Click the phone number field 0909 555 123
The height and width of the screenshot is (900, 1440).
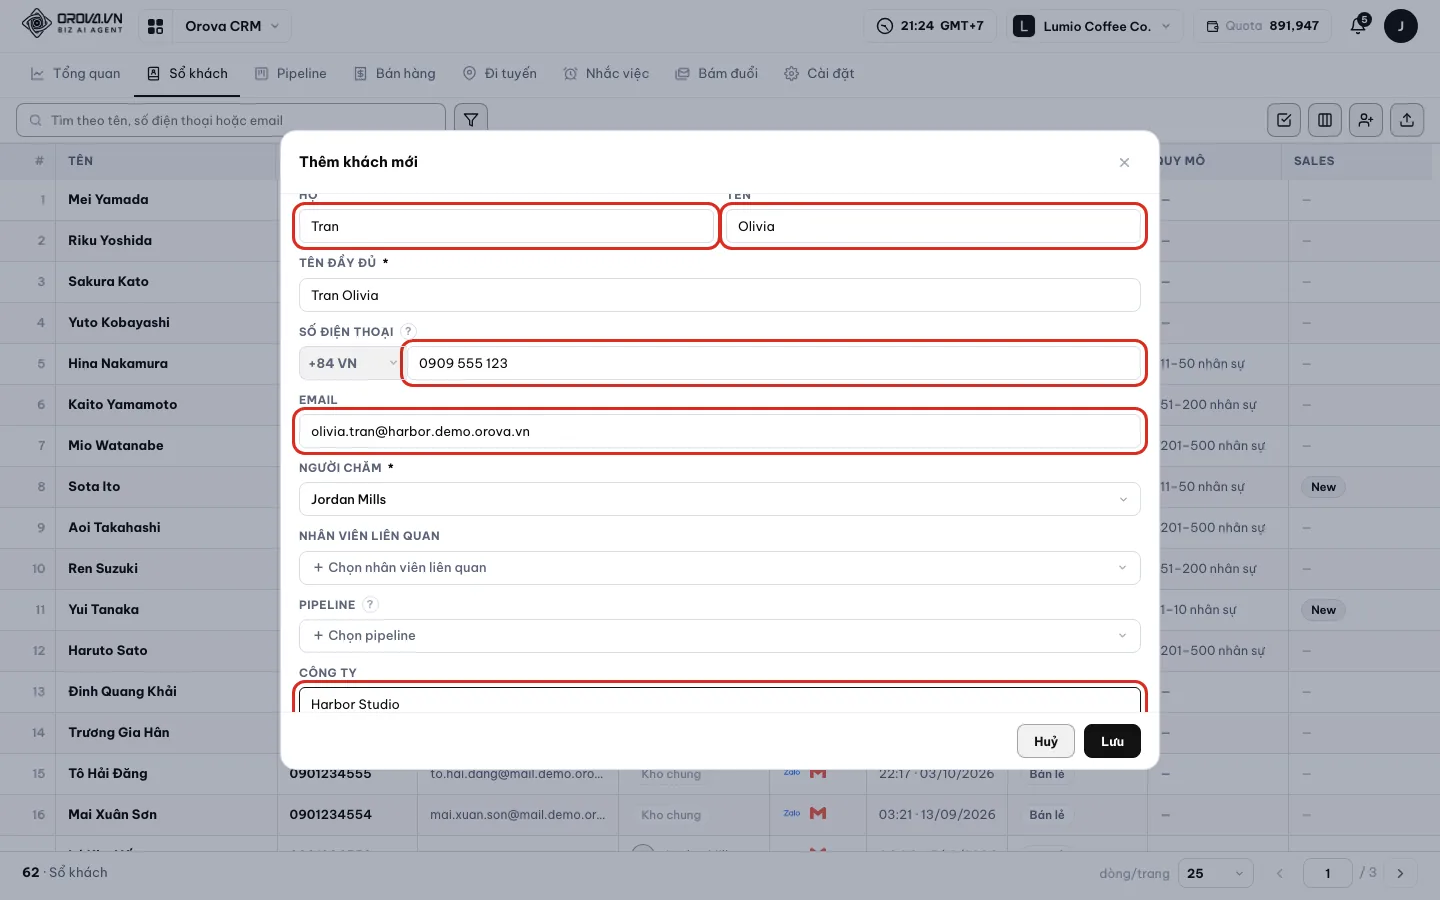click(774, 363)
